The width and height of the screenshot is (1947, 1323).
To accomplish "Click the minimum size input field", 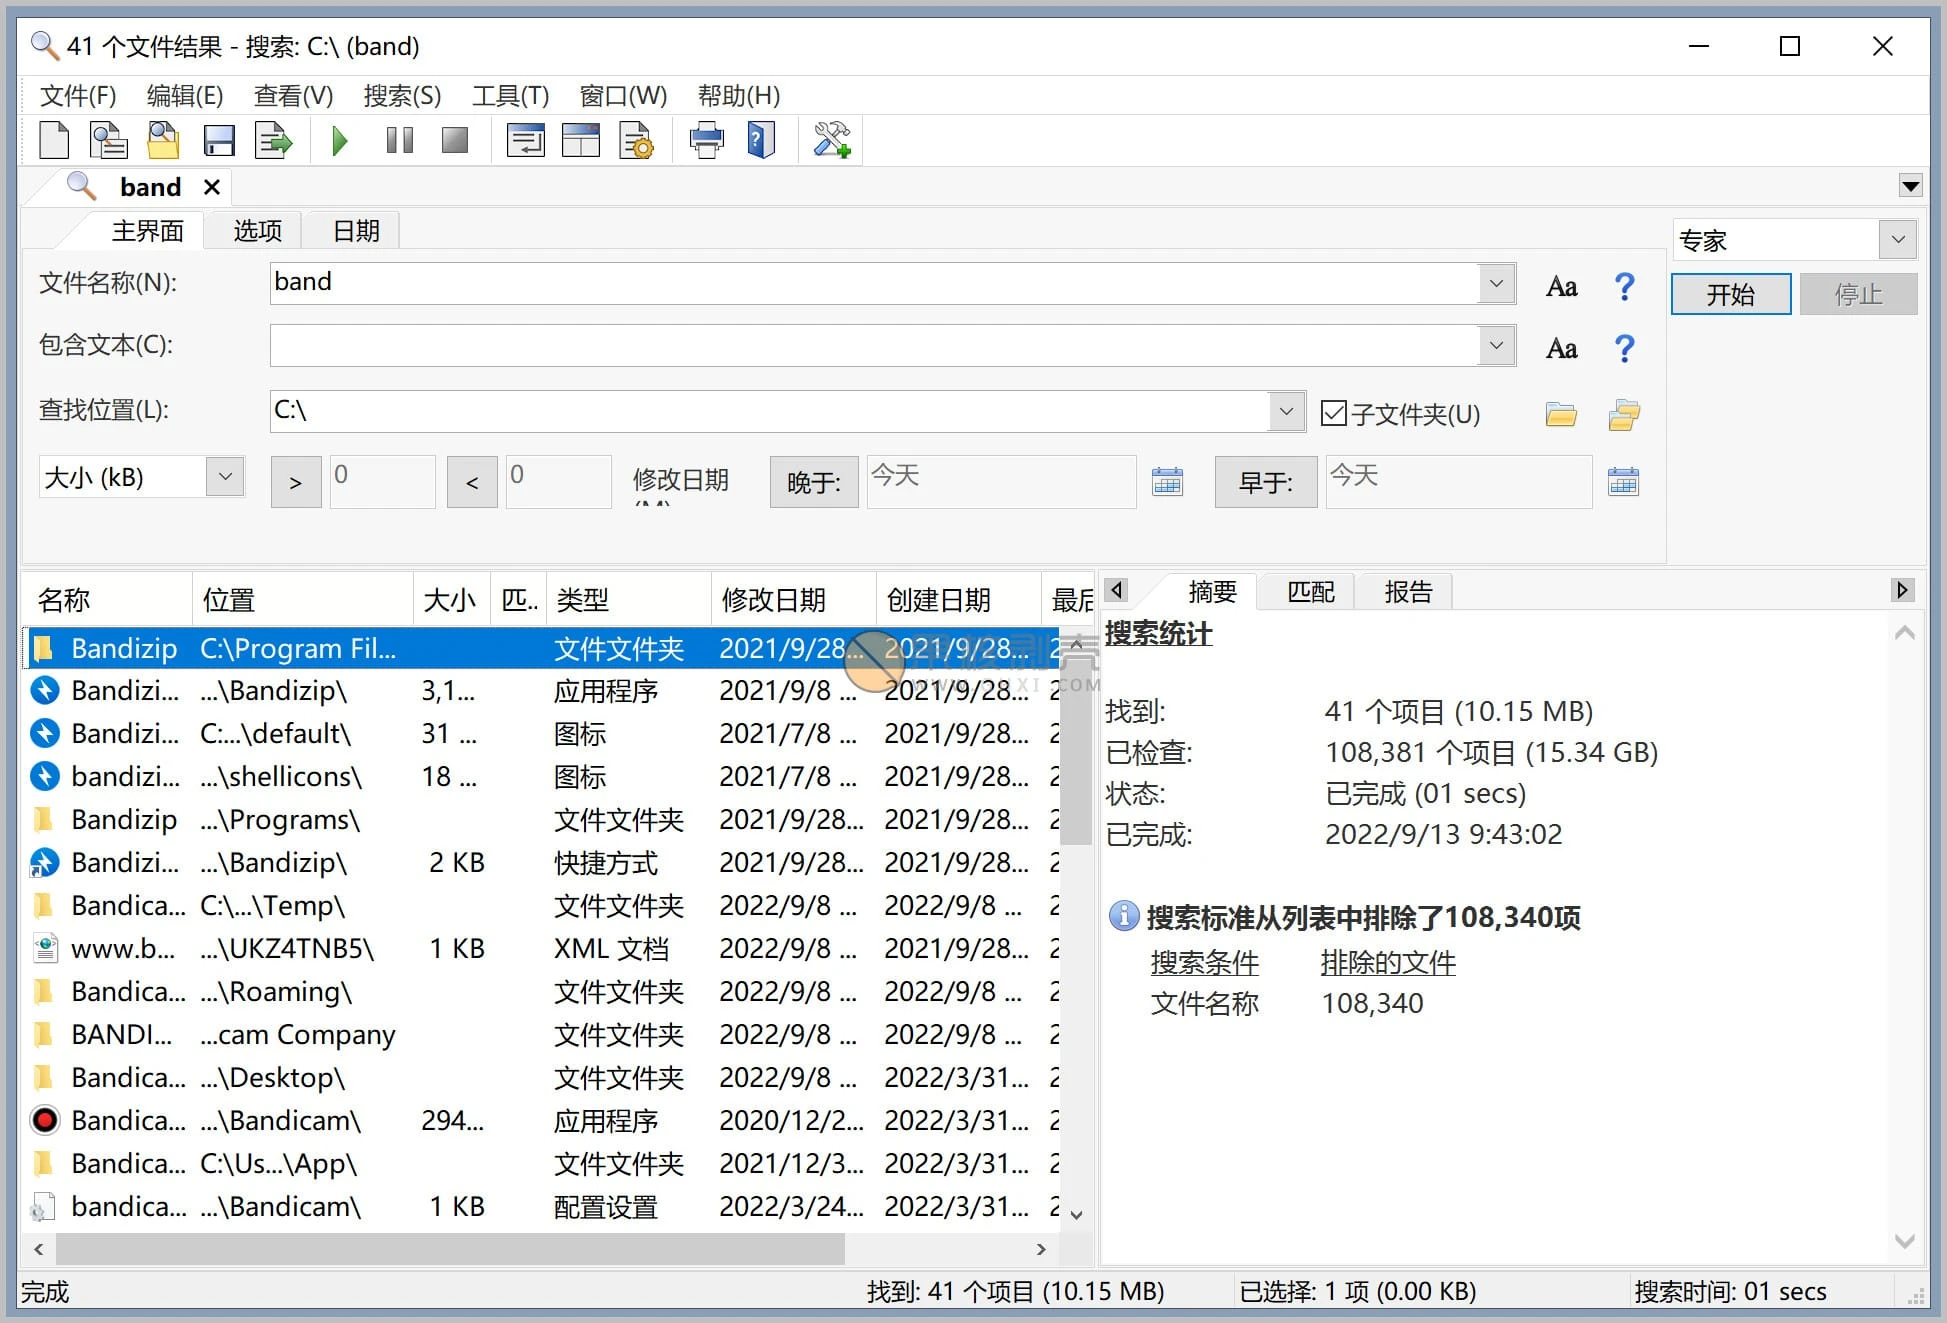I will coord(383,482).
